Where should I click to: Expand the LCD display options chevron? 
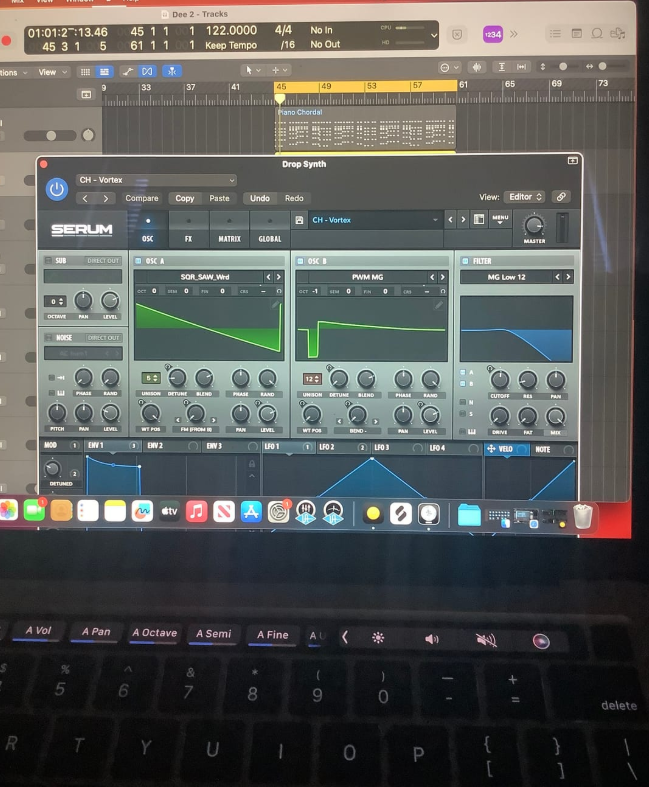tap(434, 36)
